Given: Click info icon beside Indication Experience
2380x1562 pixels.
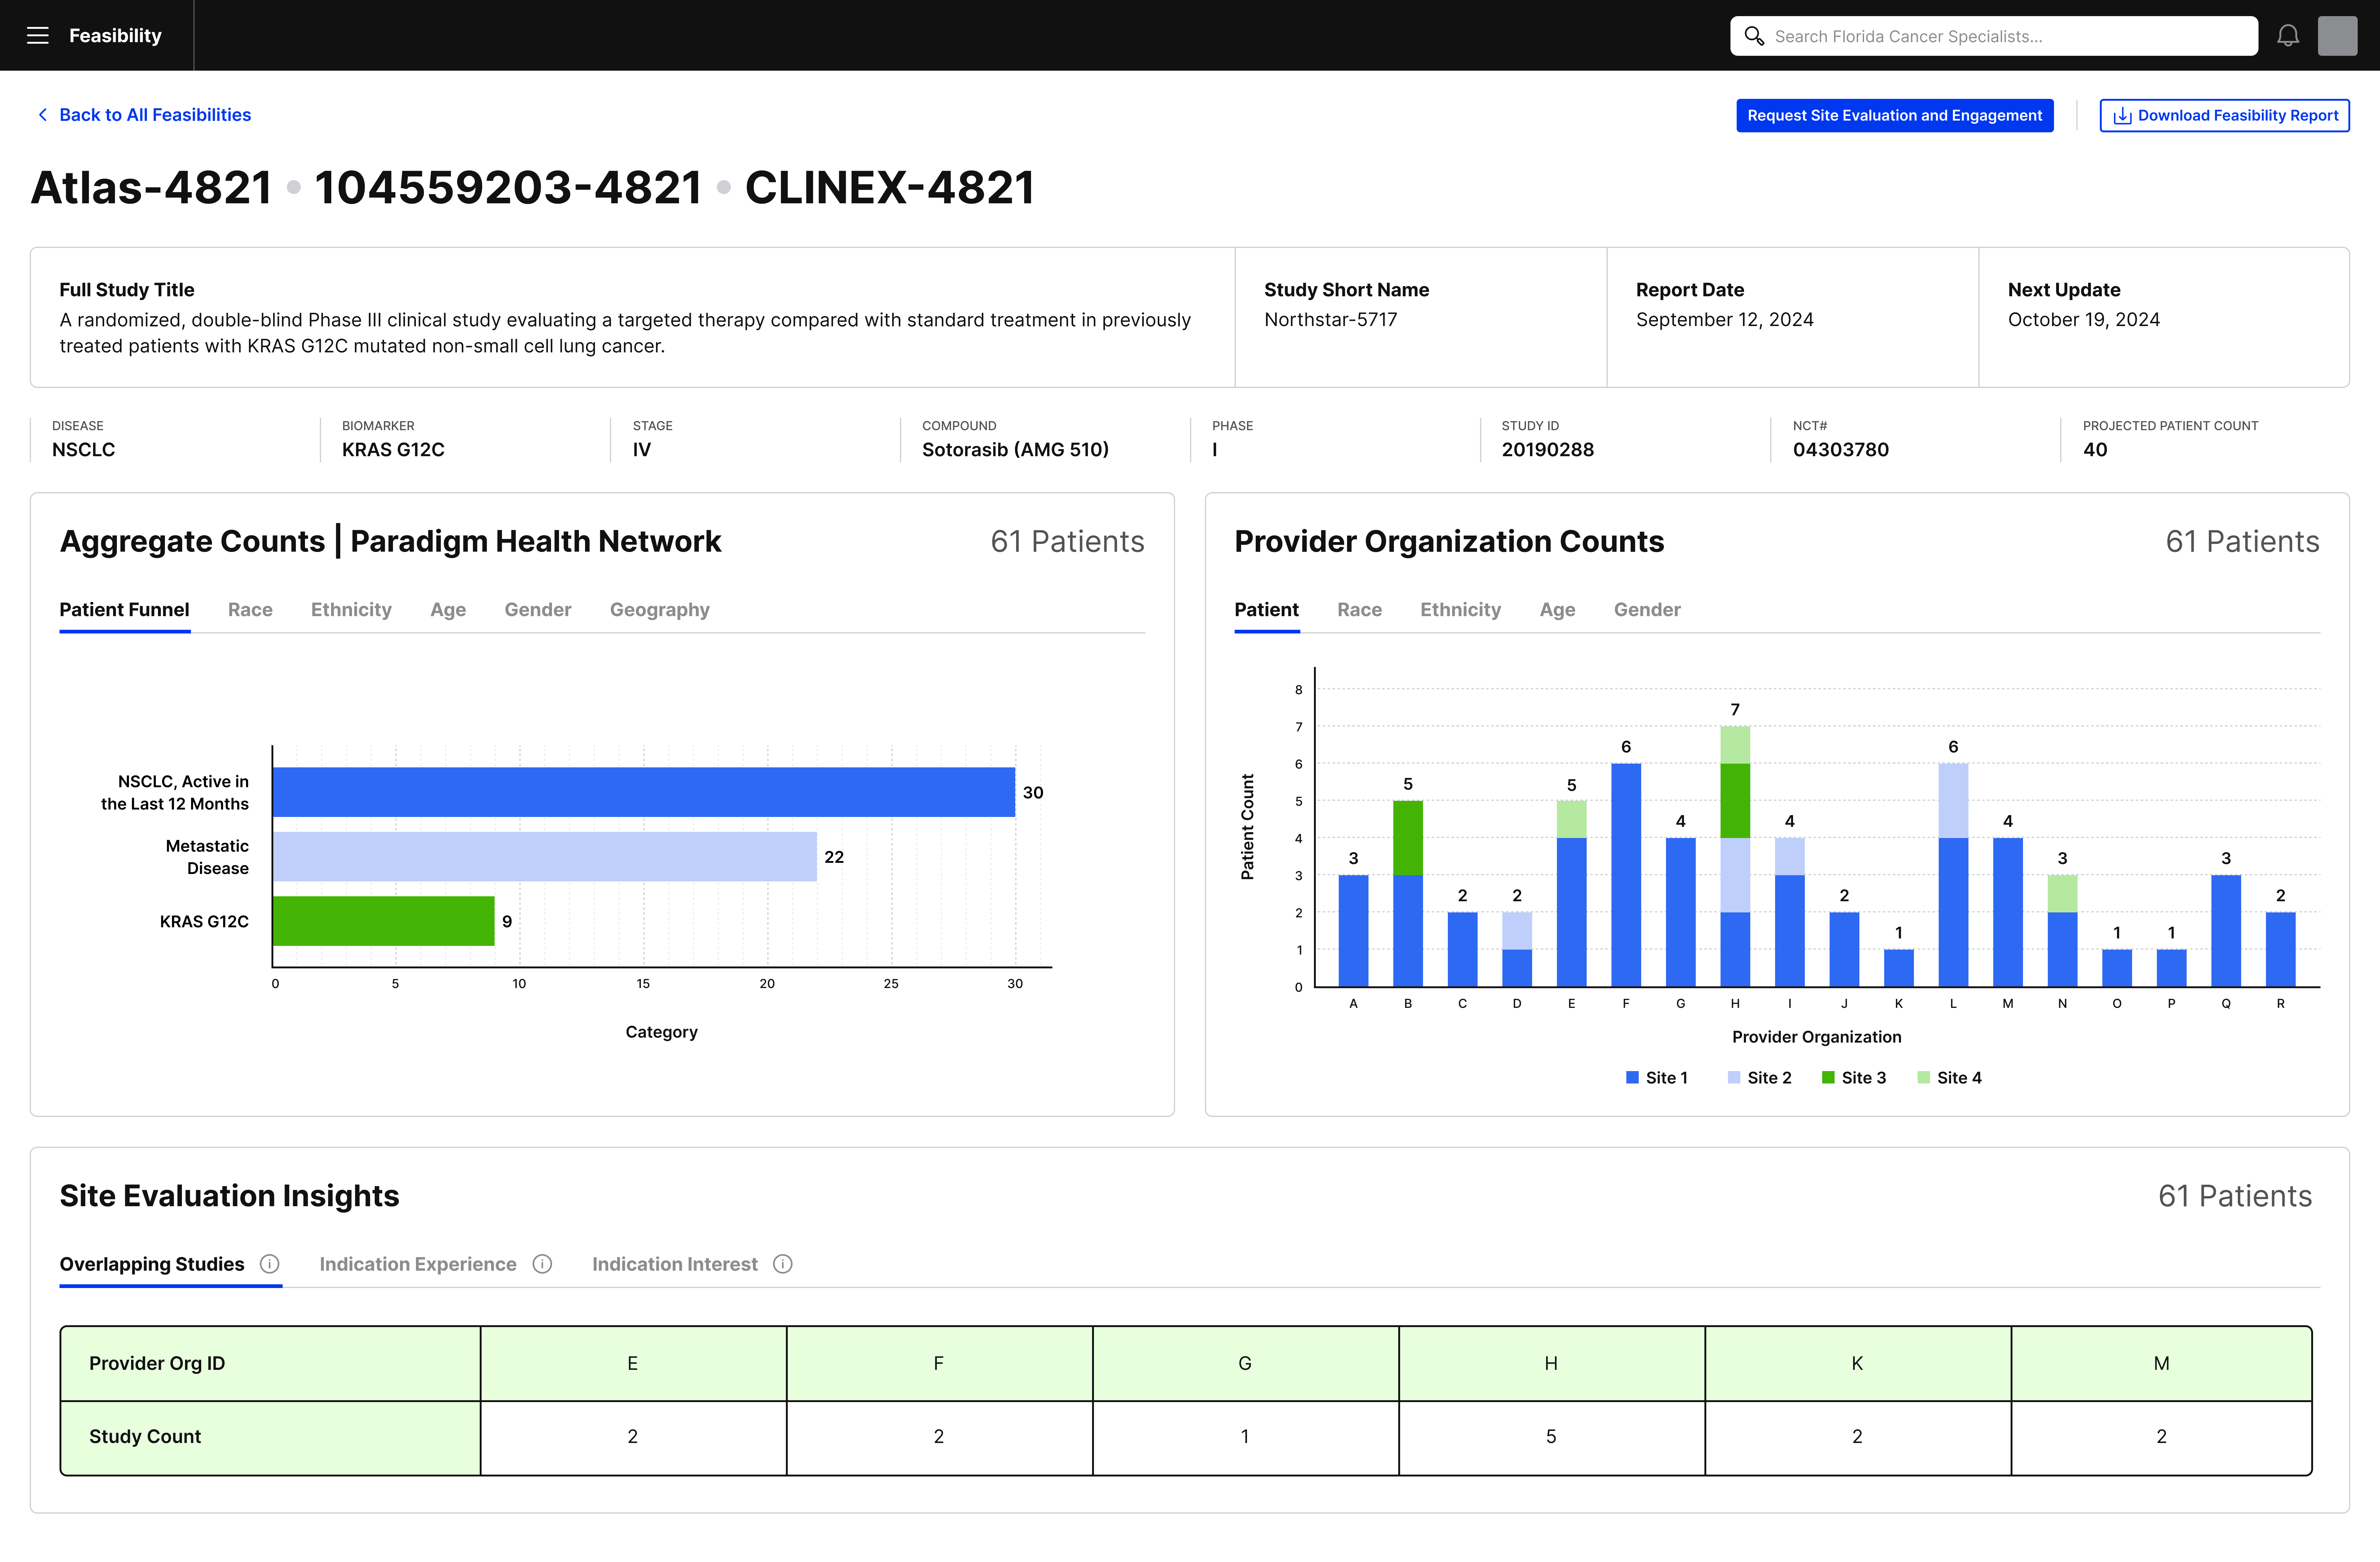Looking at the screenshot, I should coord(542,1264).
